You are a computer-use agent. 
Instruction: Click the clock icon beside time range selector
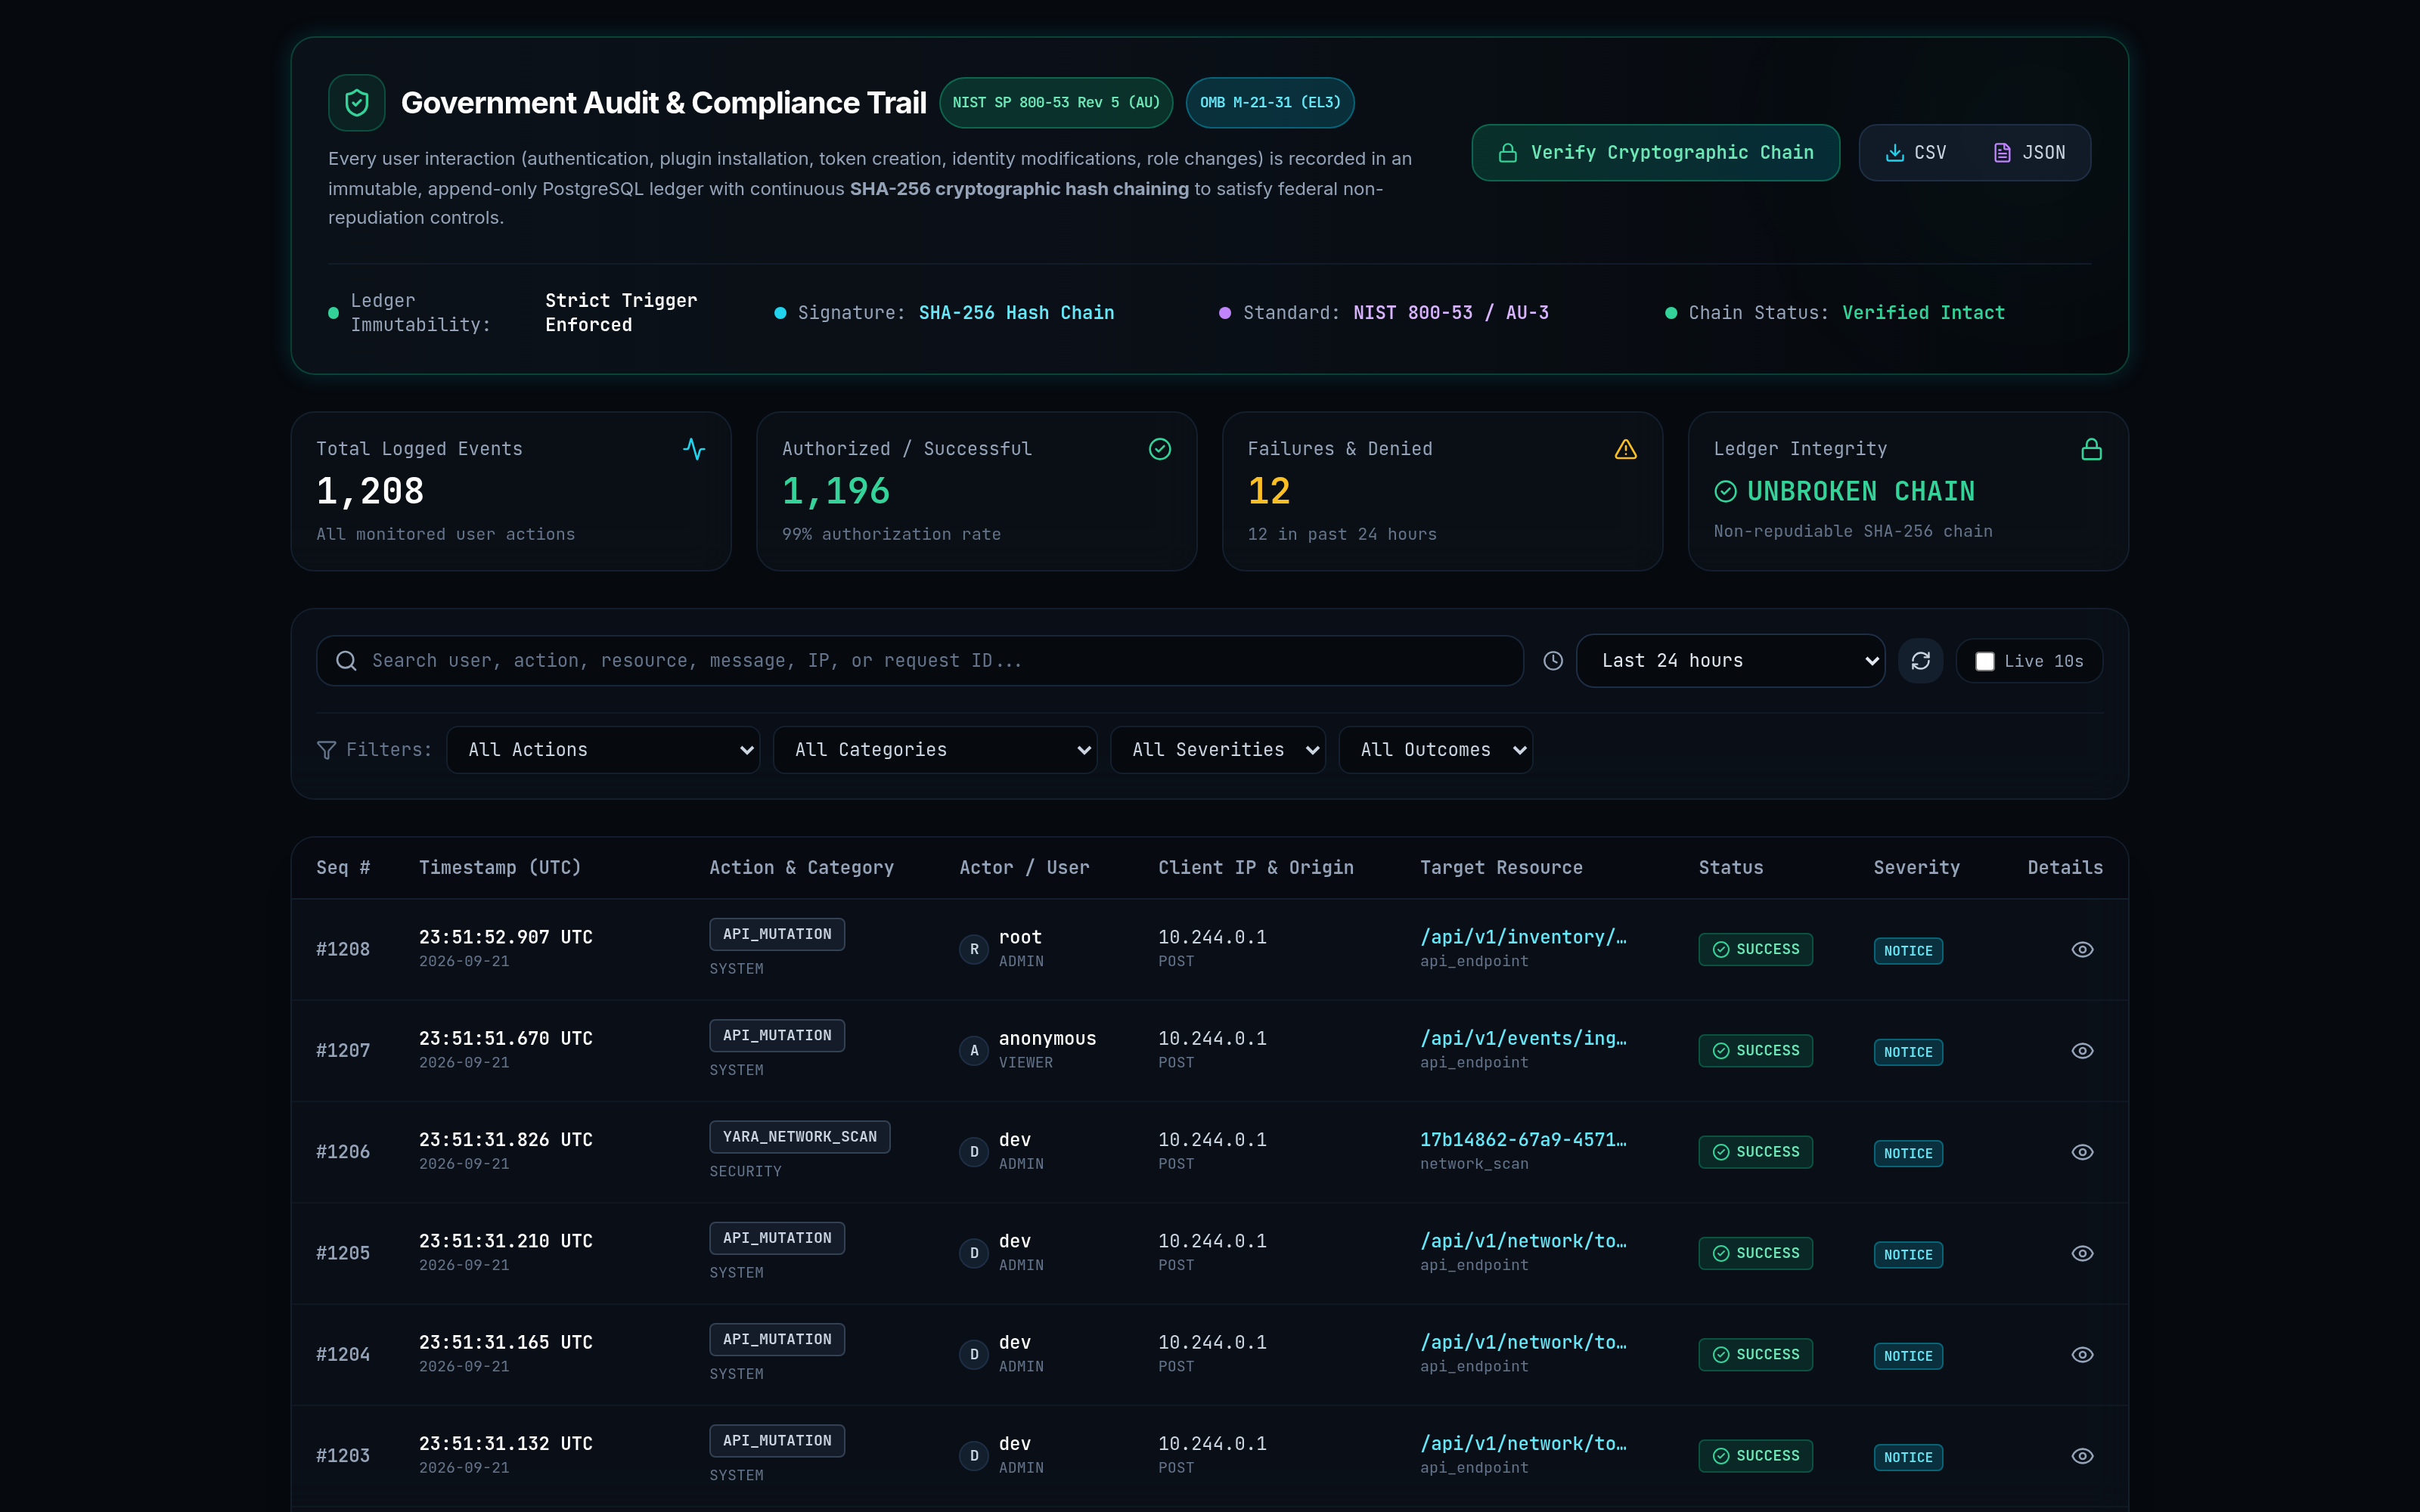[x=1553, y=661]
